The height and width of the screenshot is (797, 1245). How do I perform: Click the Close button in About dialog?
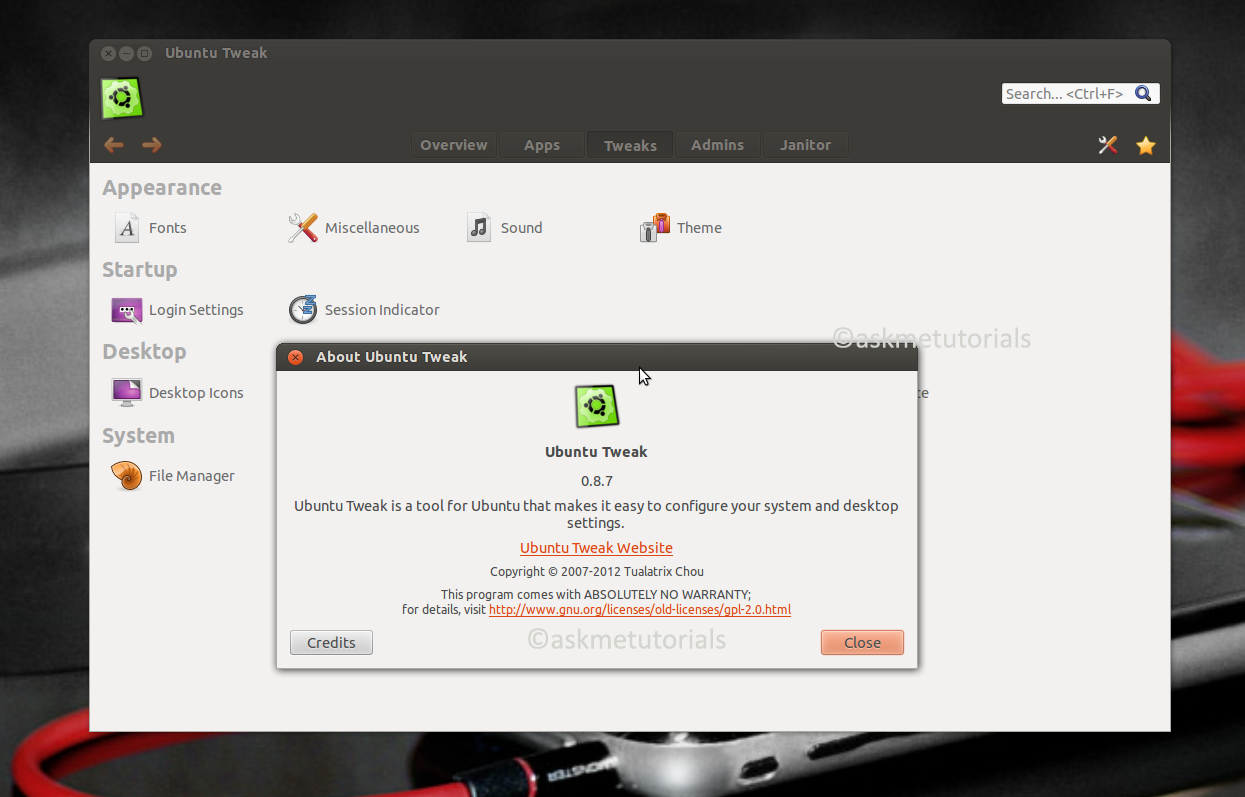862,642
